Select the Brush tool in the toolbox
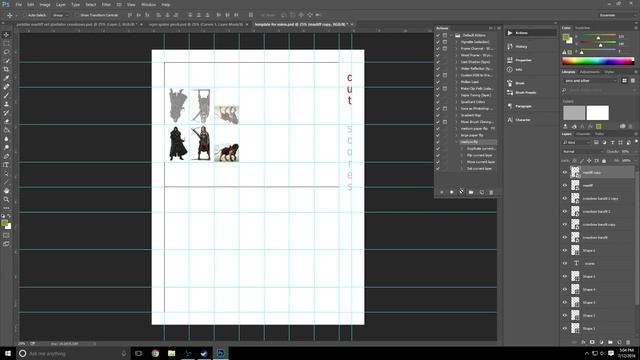The height and width of the screenshot is (360, 640). pyautogui.click(x=6, y=95)
